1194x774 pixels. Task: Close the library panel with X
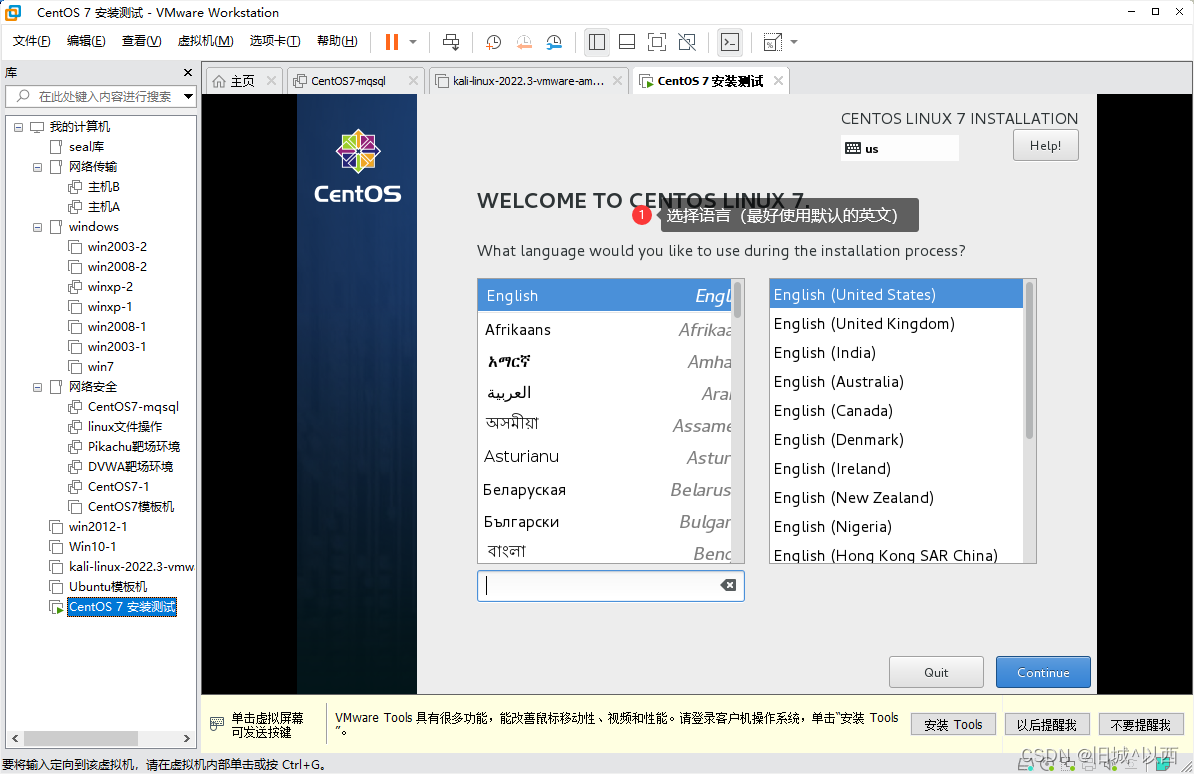click(188, 72)
